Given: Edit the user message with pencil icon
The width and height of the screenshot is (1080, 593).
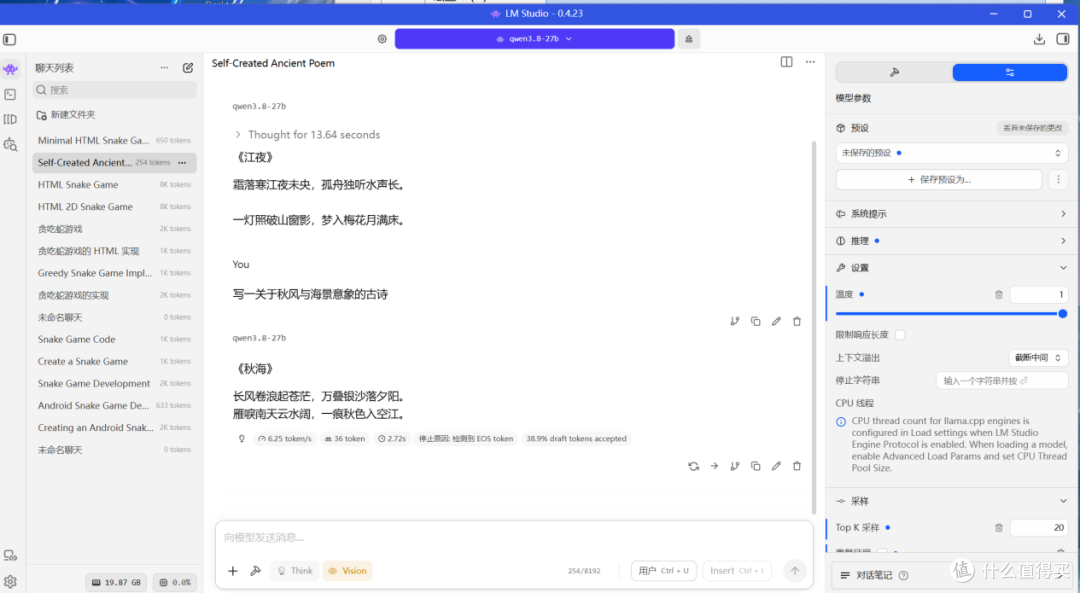Looking at the screenshot, I should click(776, 322).
